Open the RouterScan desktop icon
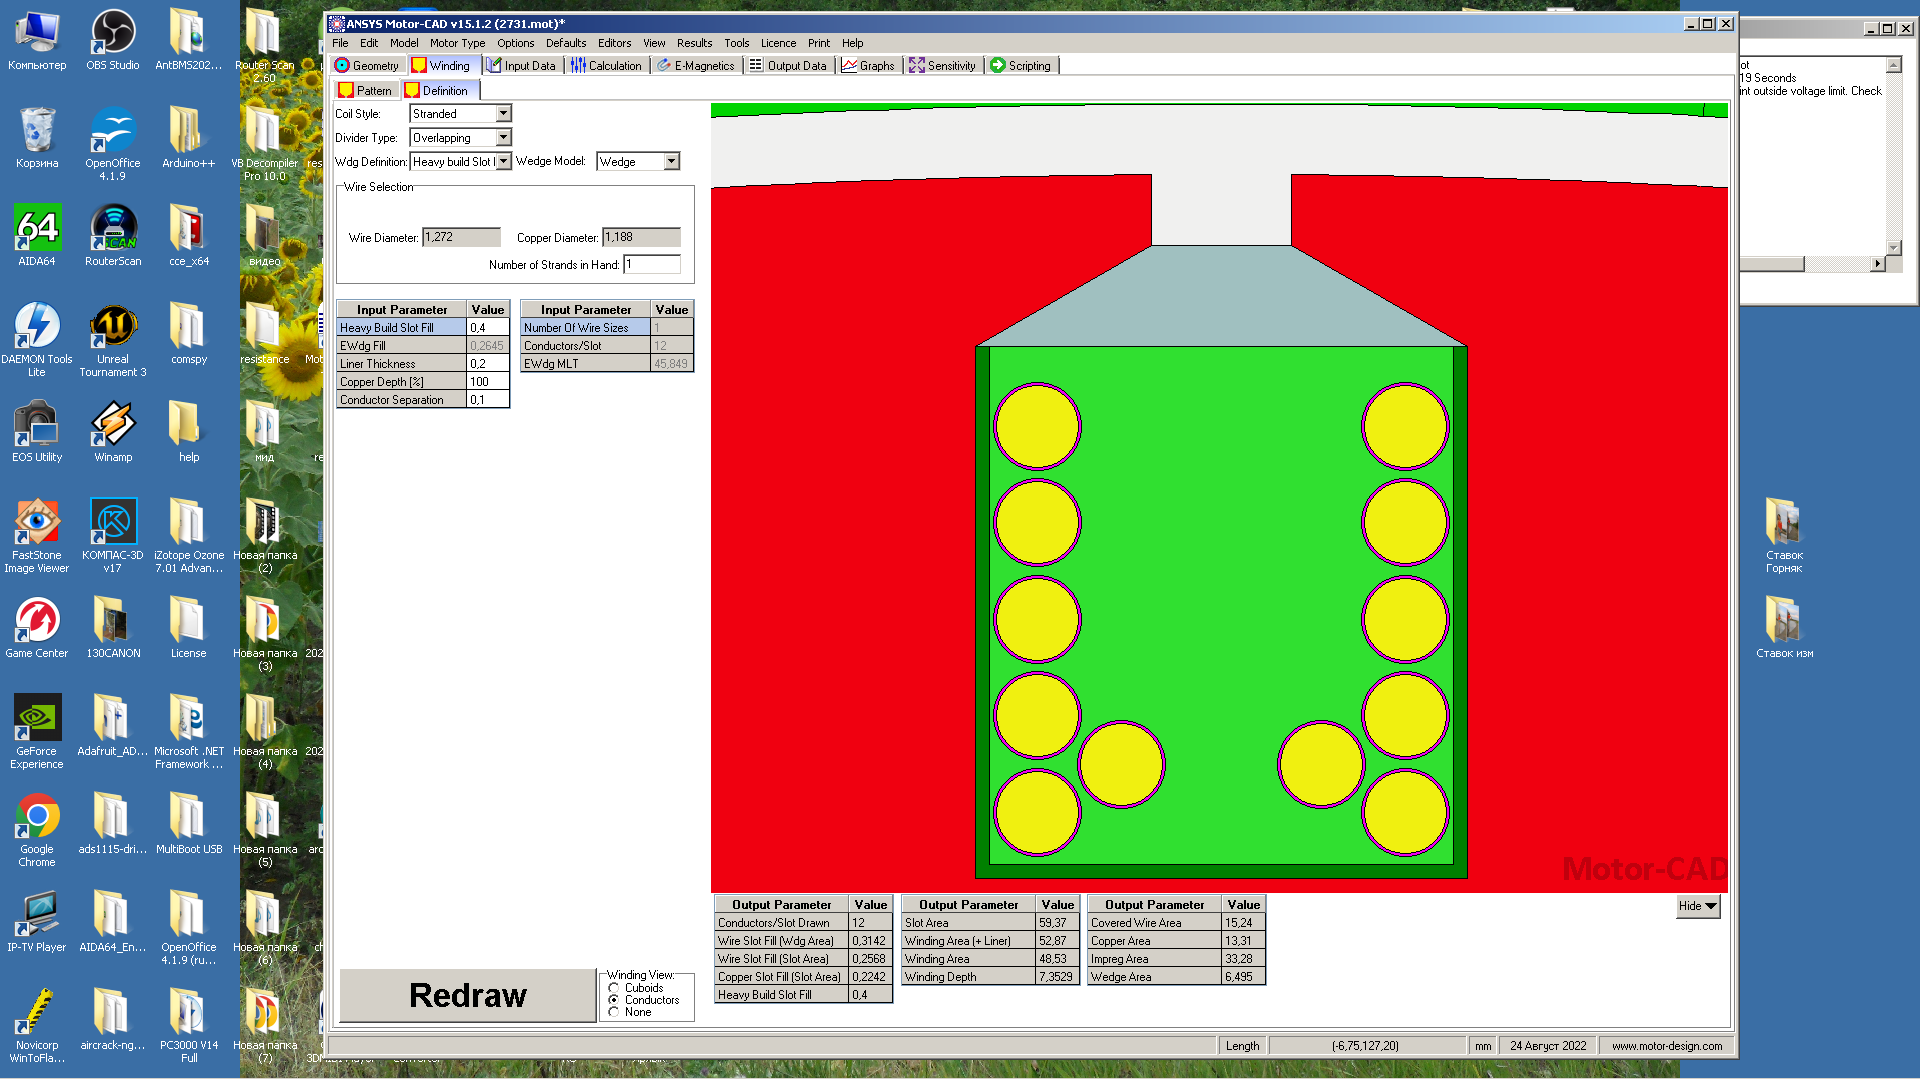This screenshot has height=1080, width=1920. [113, 237]
